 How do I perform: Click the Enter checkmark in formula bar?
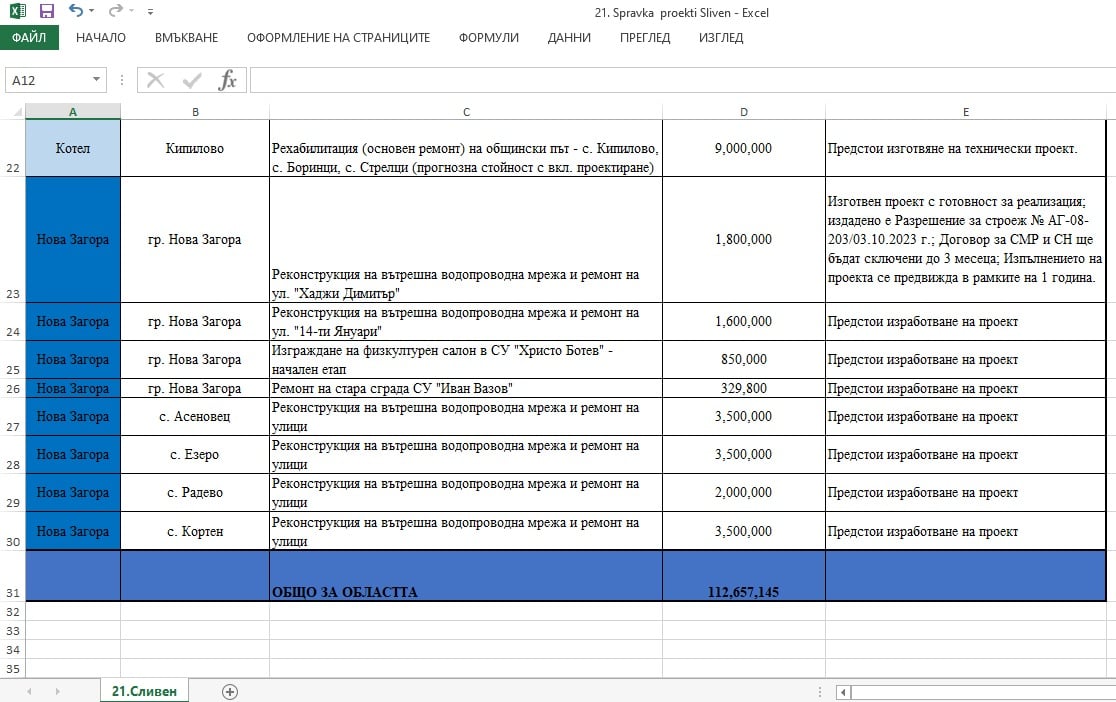click(x=191, y=80)
